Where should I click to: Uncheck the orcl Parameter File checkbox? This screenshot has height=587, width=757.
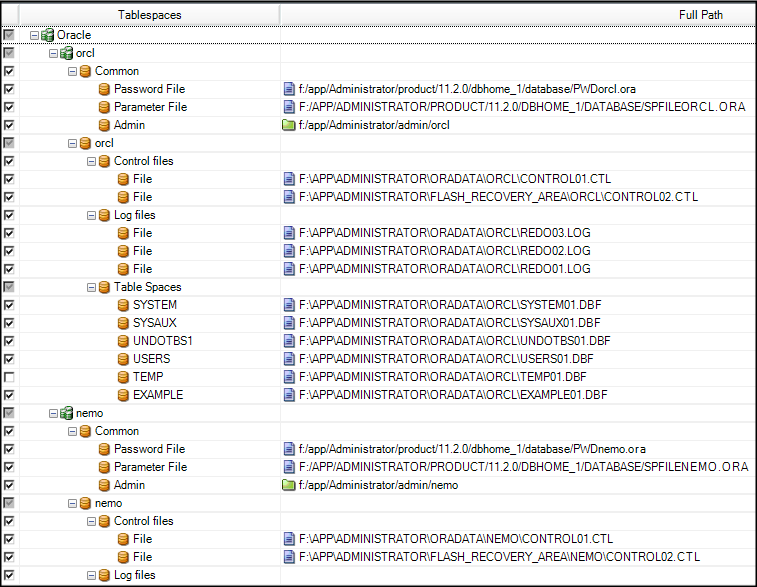[9, 107]
